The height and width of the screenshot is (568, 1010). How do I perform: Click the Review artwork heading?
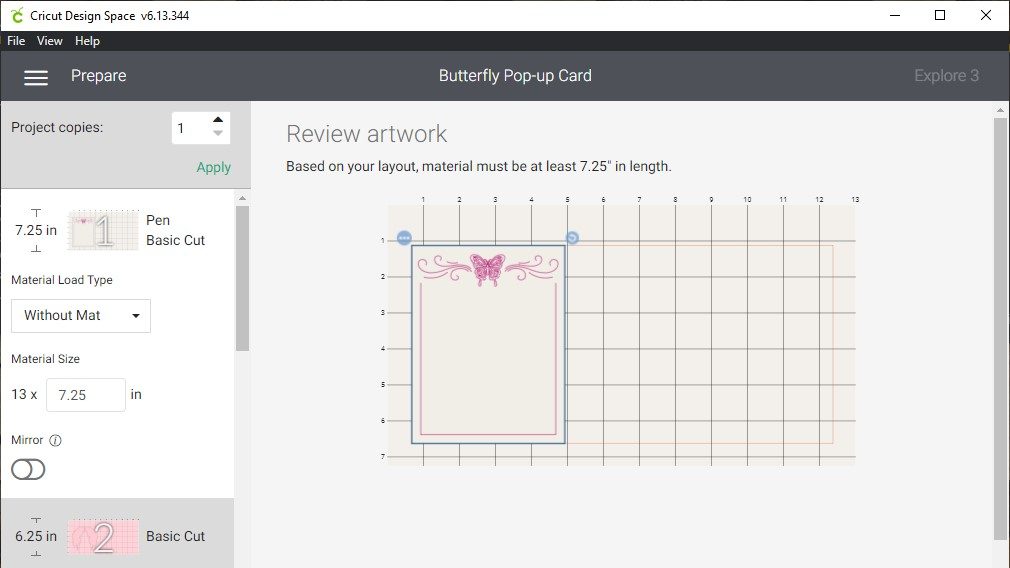point(367,134)
